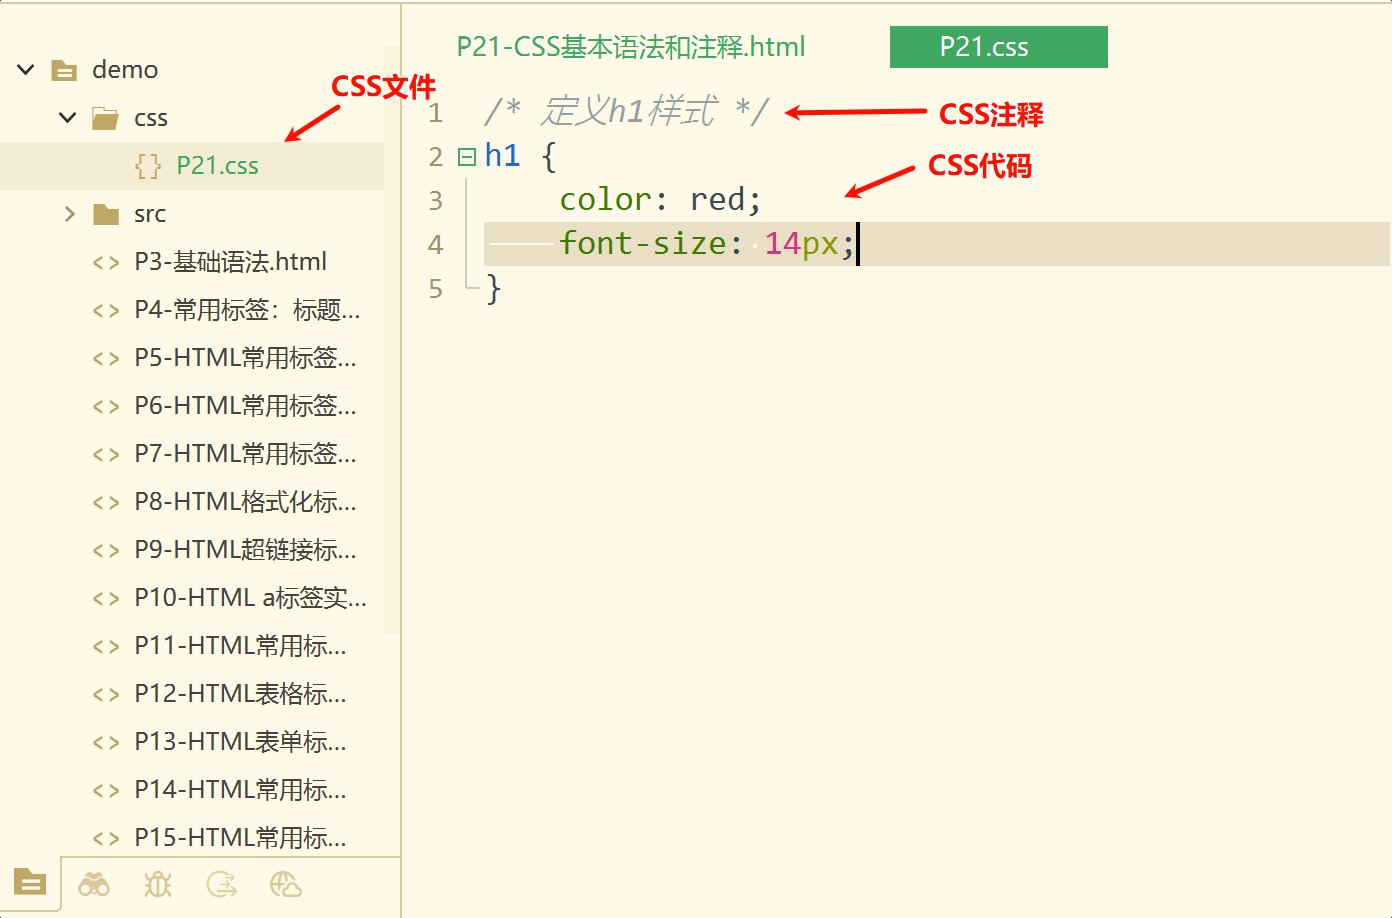The width and height of the screenshot is (1392, 918).
Task: Click the file icon beside P8-HTML格式化标
Action: click(105, 502)
